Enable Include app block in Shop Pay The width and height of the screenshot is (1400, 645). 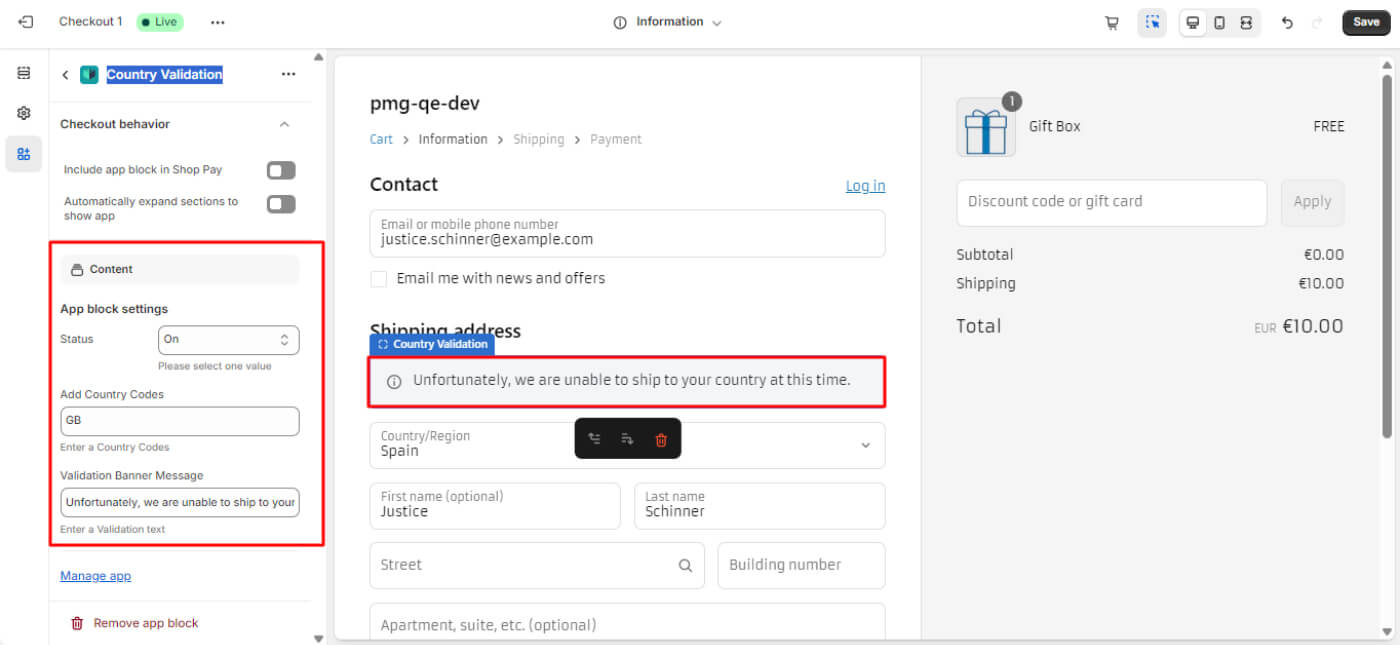[281, 171]
